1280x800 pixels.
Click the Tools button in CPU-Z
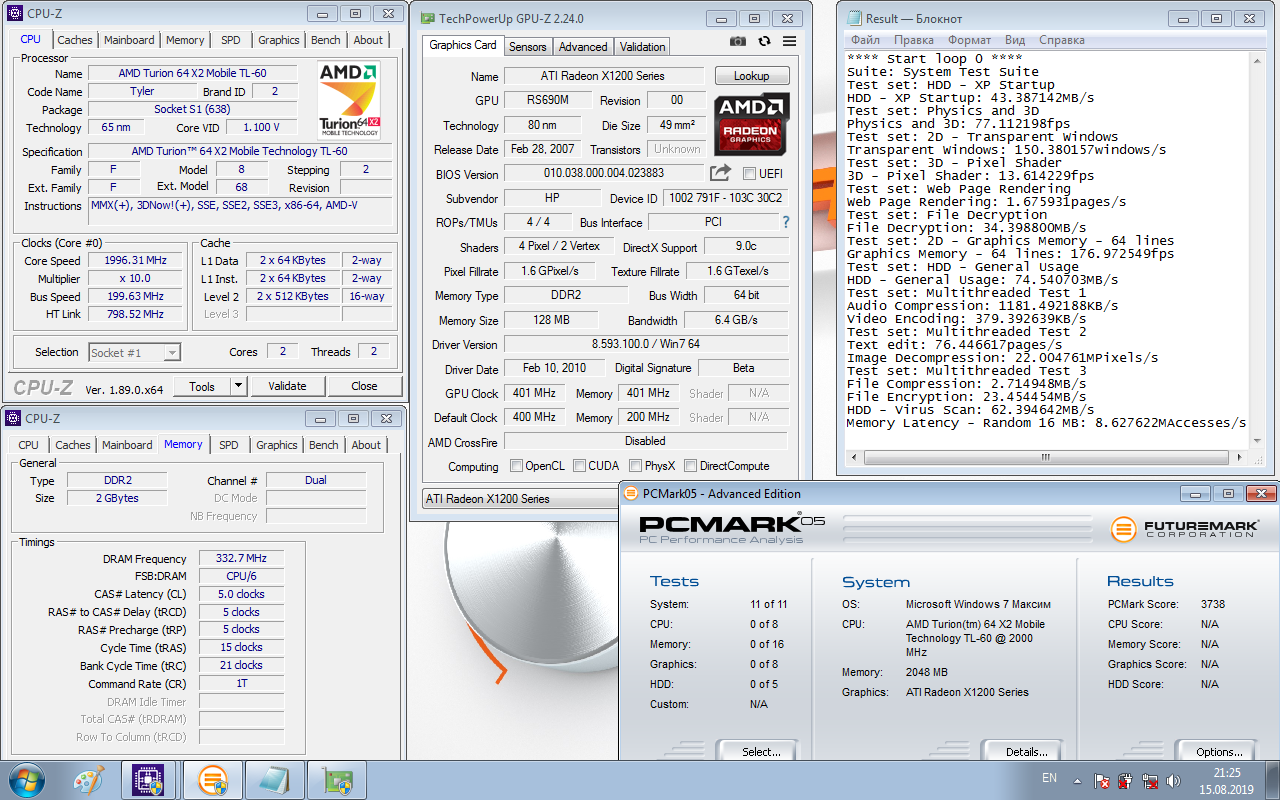click(x=202, y=386)
